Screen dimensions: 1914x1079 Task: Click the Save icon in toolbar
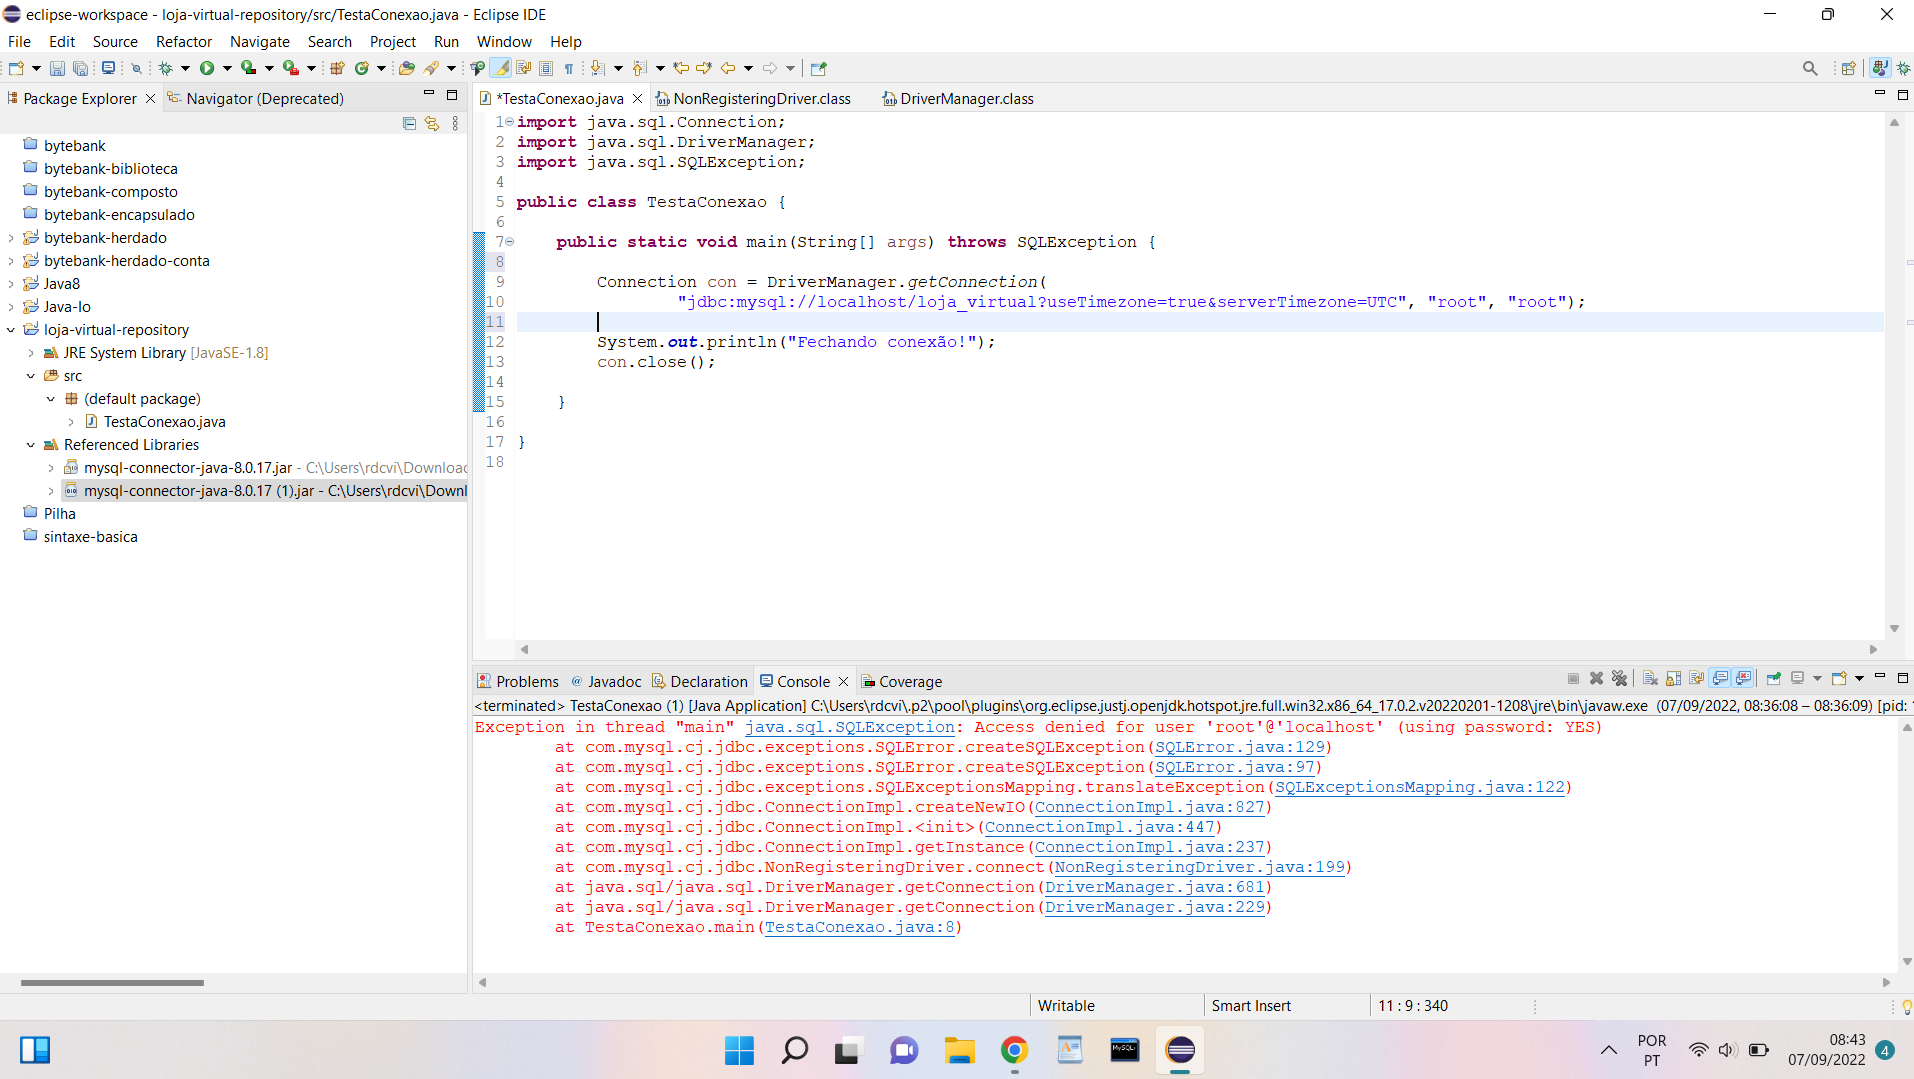pyautogui.click(x=57, y=68)
